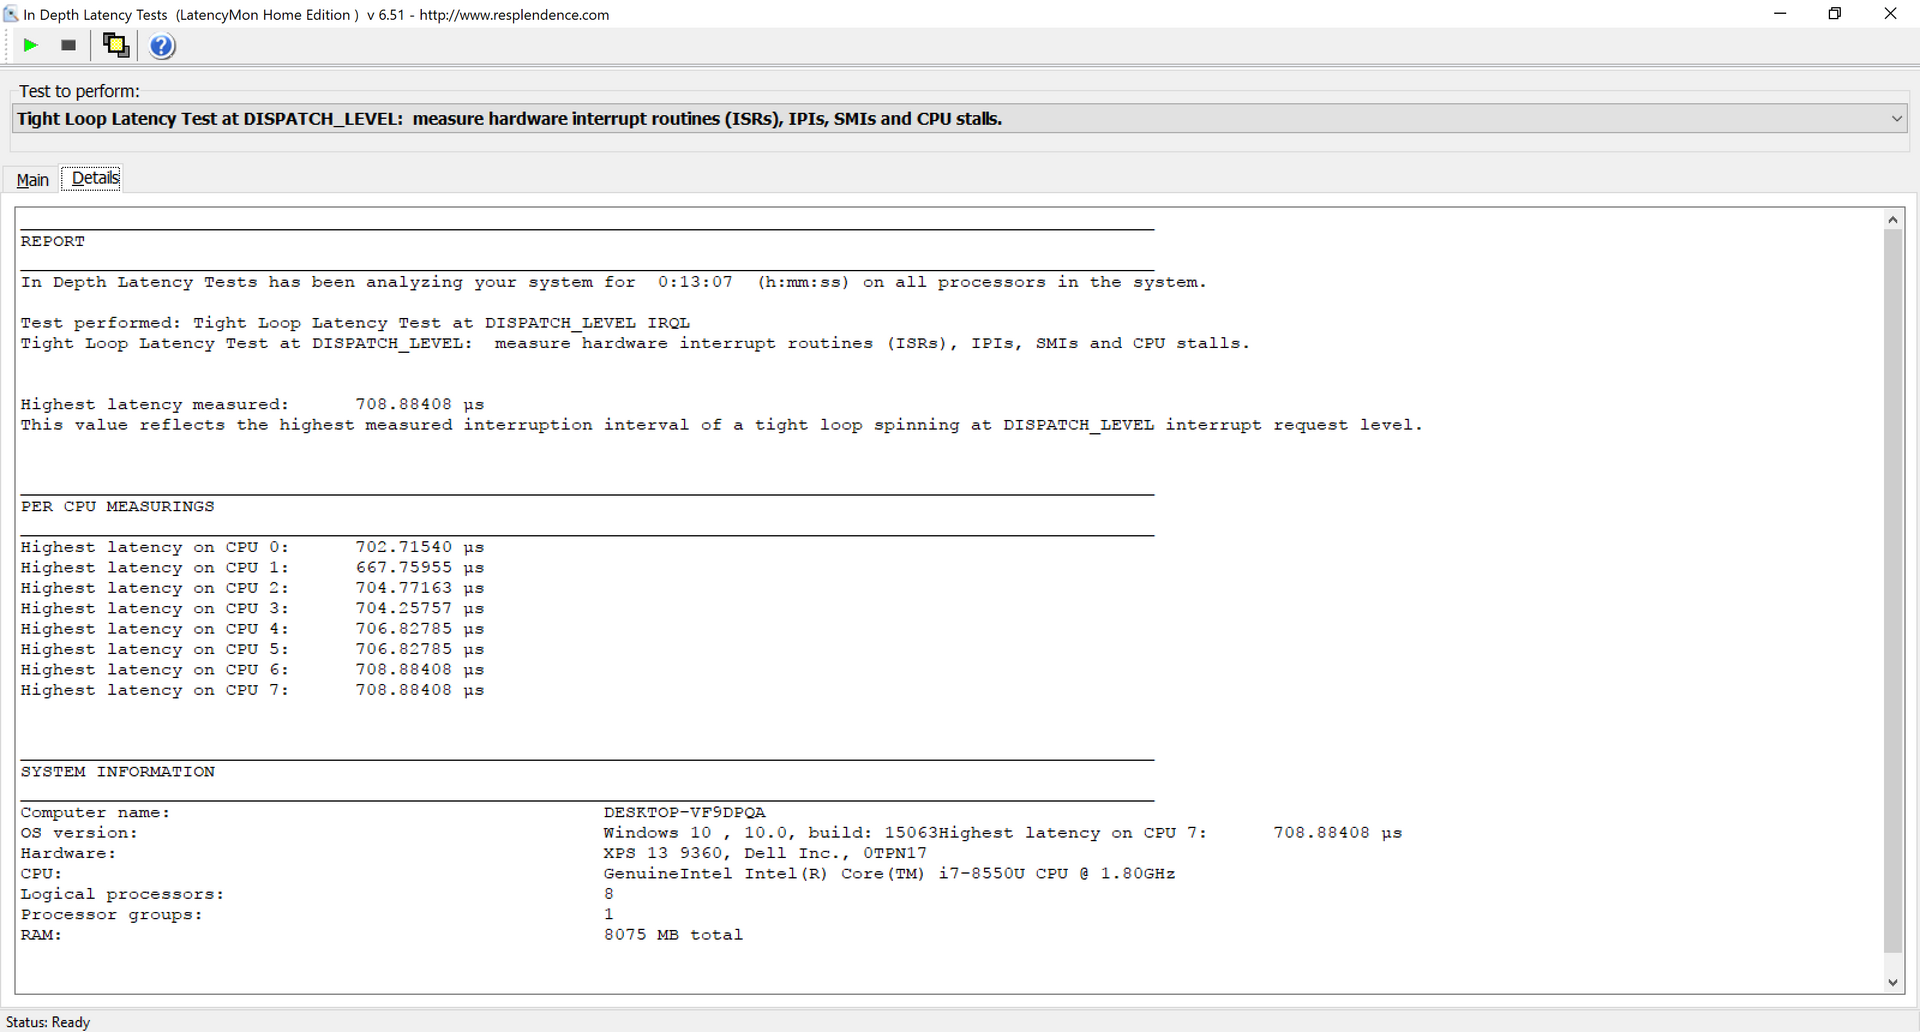
Task: Switch to the Main tab
Action: tap(32, 180)
